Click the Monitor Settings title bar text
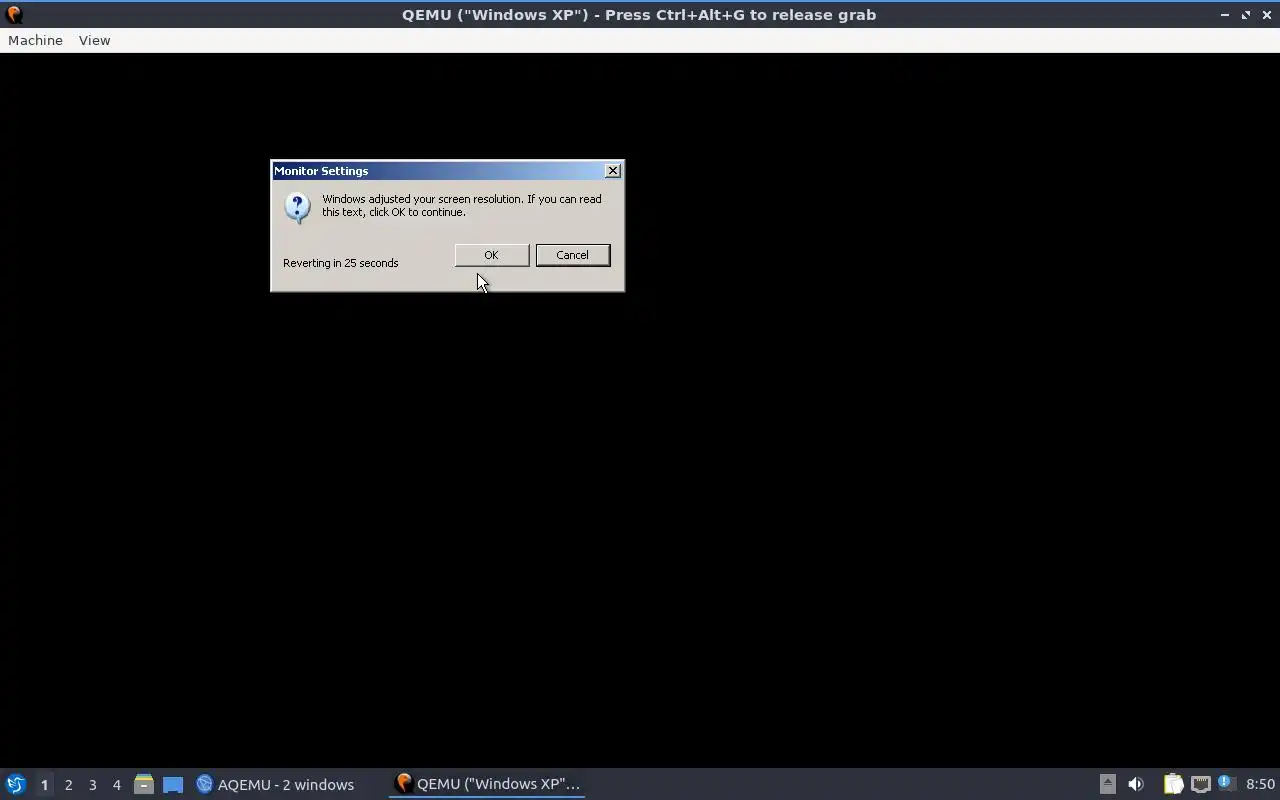Viewport: 1280px width, 800px height. [321, 171]
